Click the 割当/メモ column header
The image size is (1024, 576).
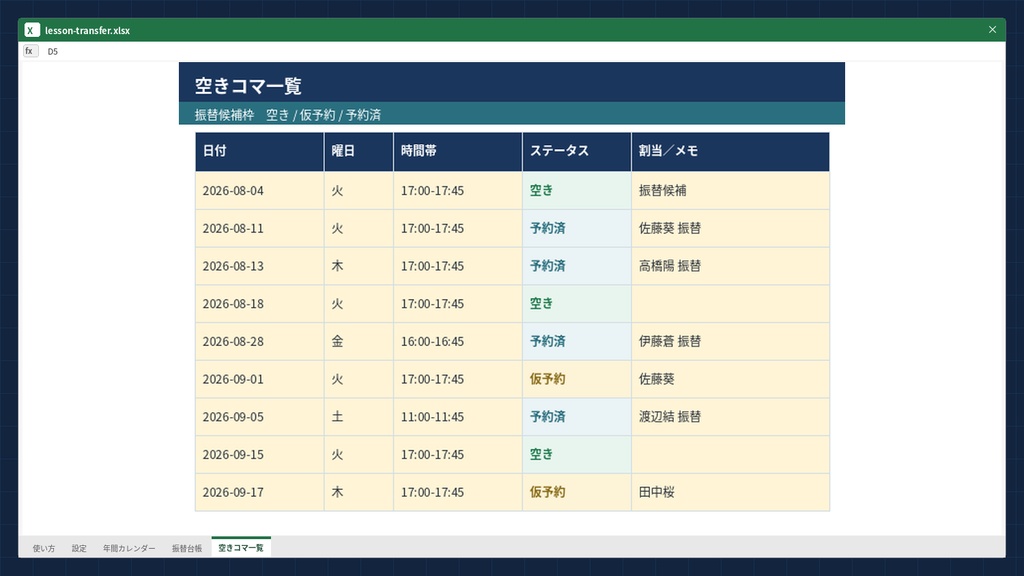[x=731, y=152]
